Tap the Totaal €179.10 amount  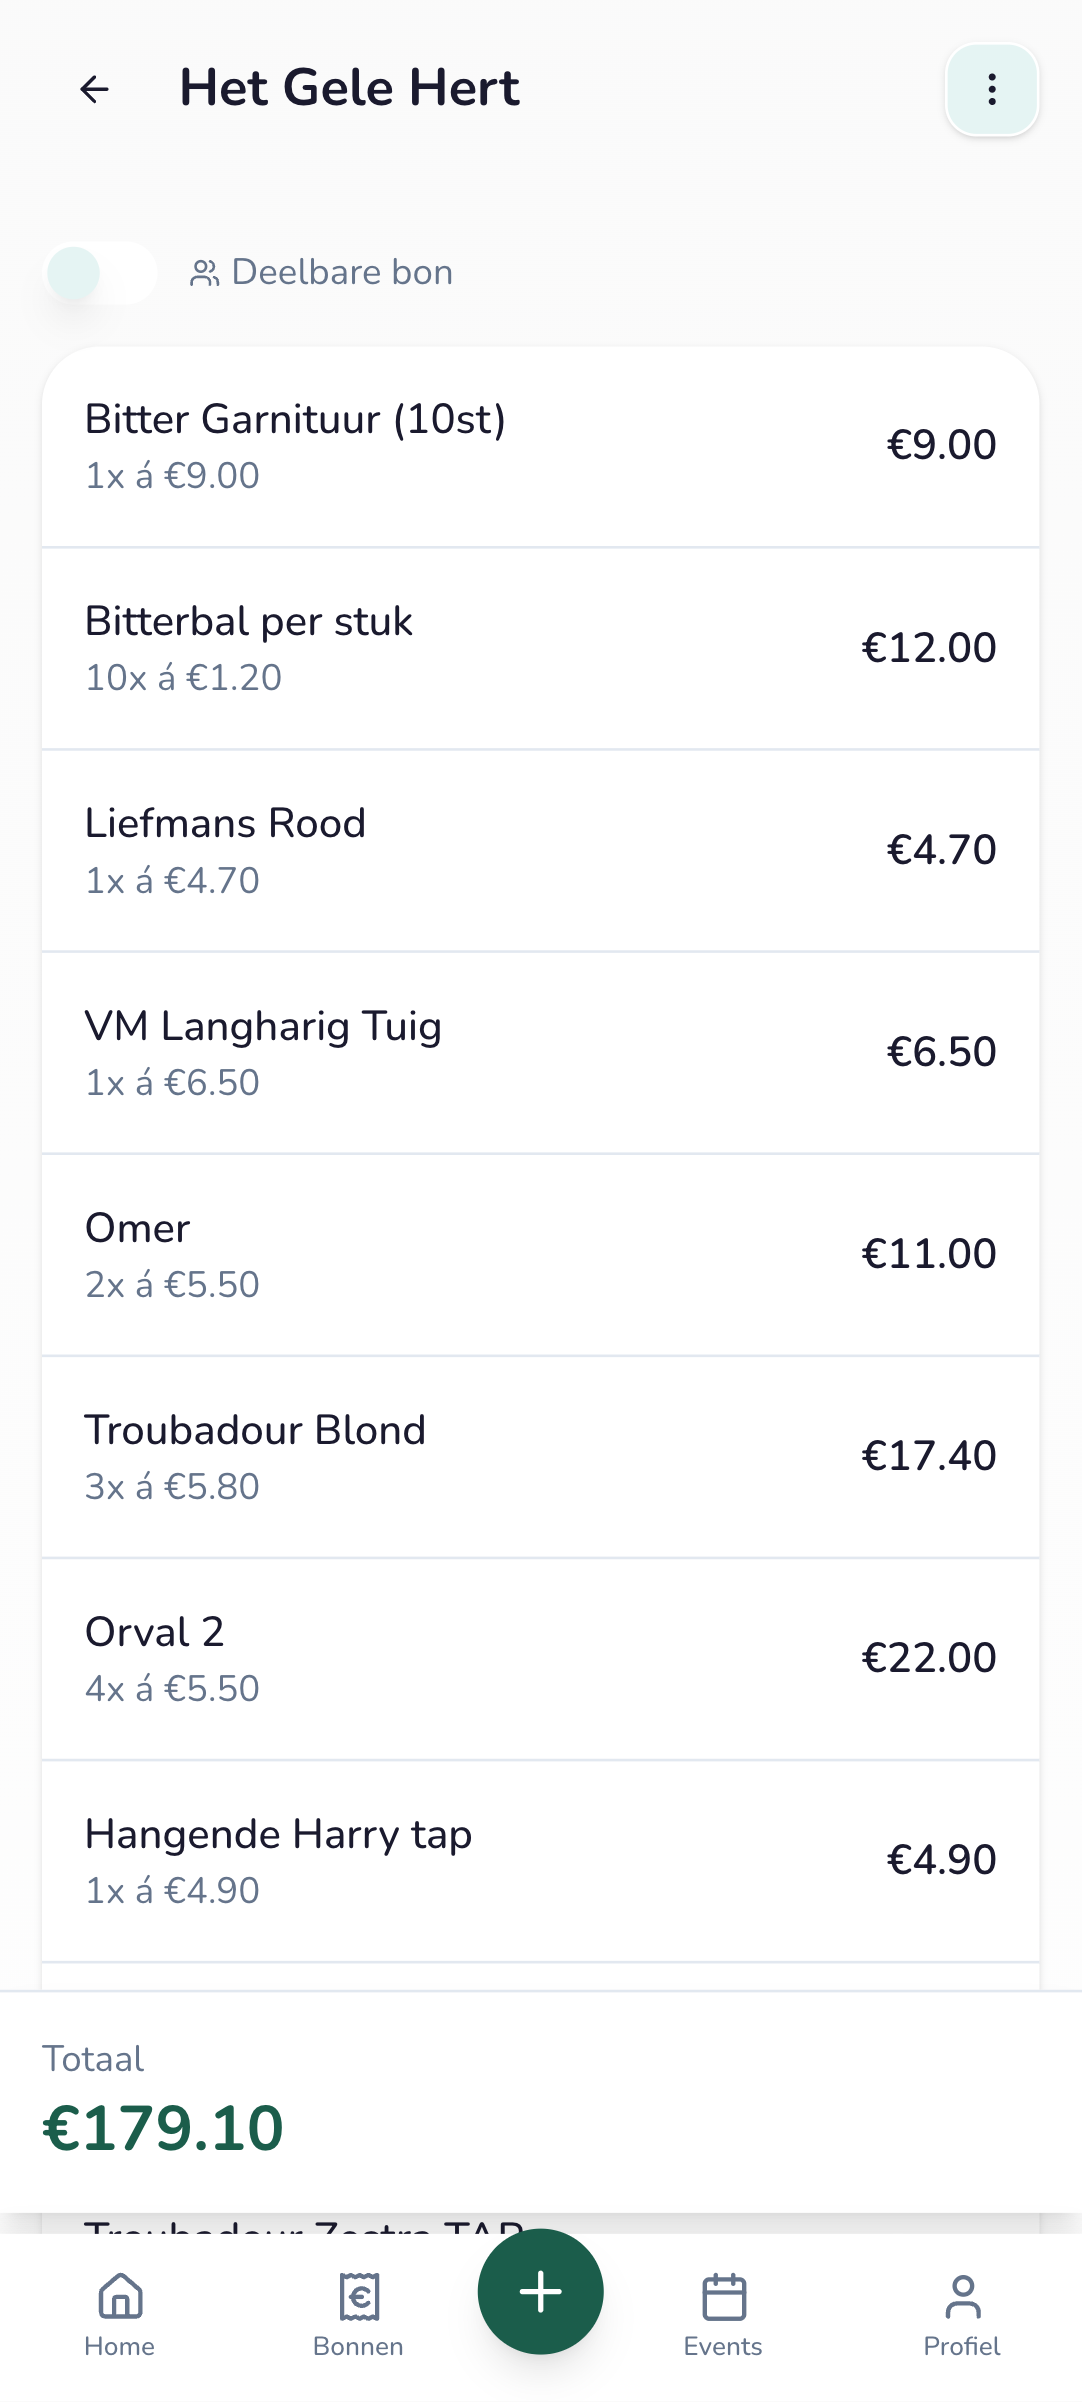(x=163, y=2127)
